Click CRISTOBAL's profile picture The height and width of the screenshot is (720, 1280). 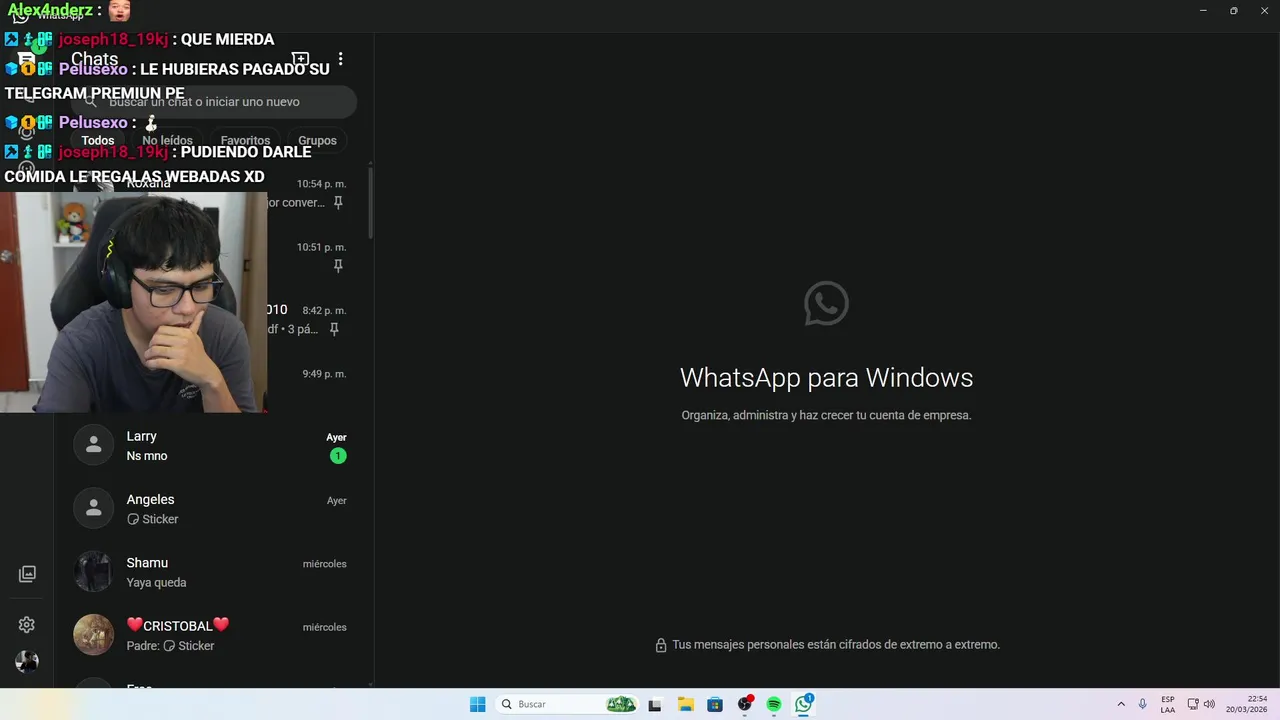(93, 635)
